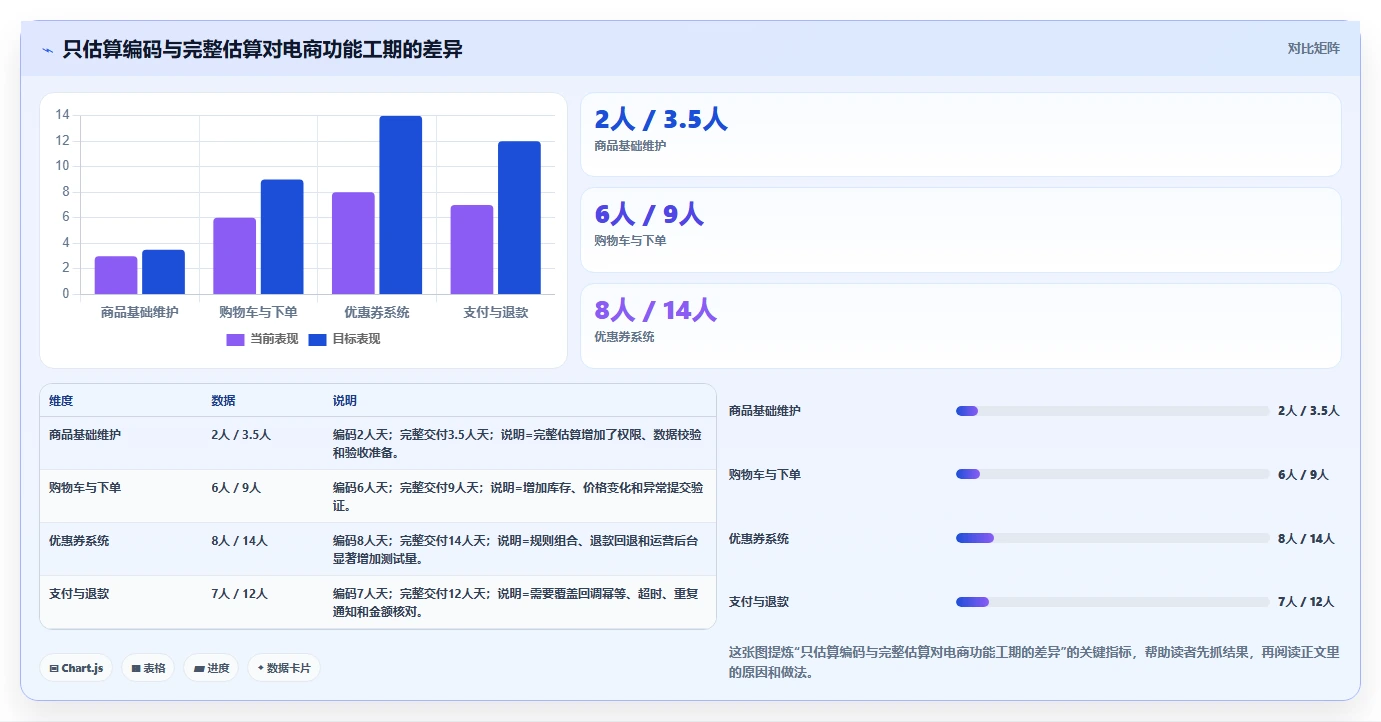Click the 支付与退款 progress row label
This screenshot has width=1381, height=722.
[x=759, y=602]
